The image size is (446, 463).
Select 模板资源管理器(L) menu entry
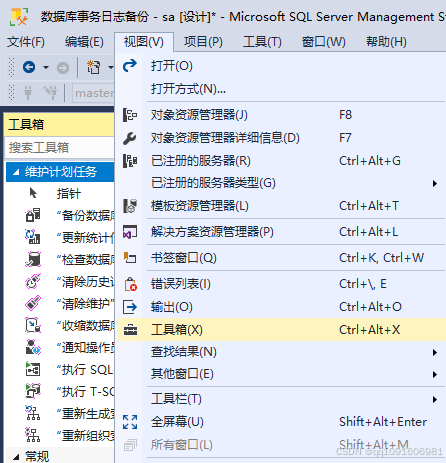click(280, 206)
